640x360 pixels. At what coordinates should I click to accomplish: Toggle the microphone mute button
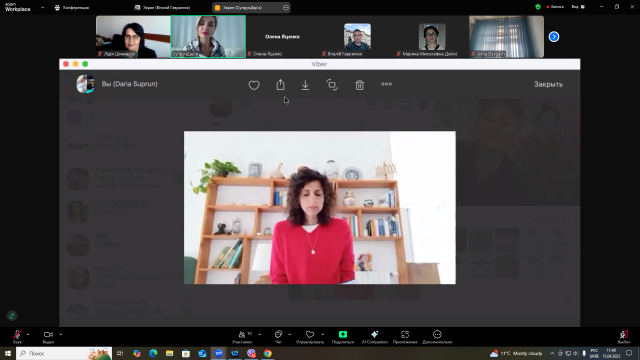click(17, 337)
